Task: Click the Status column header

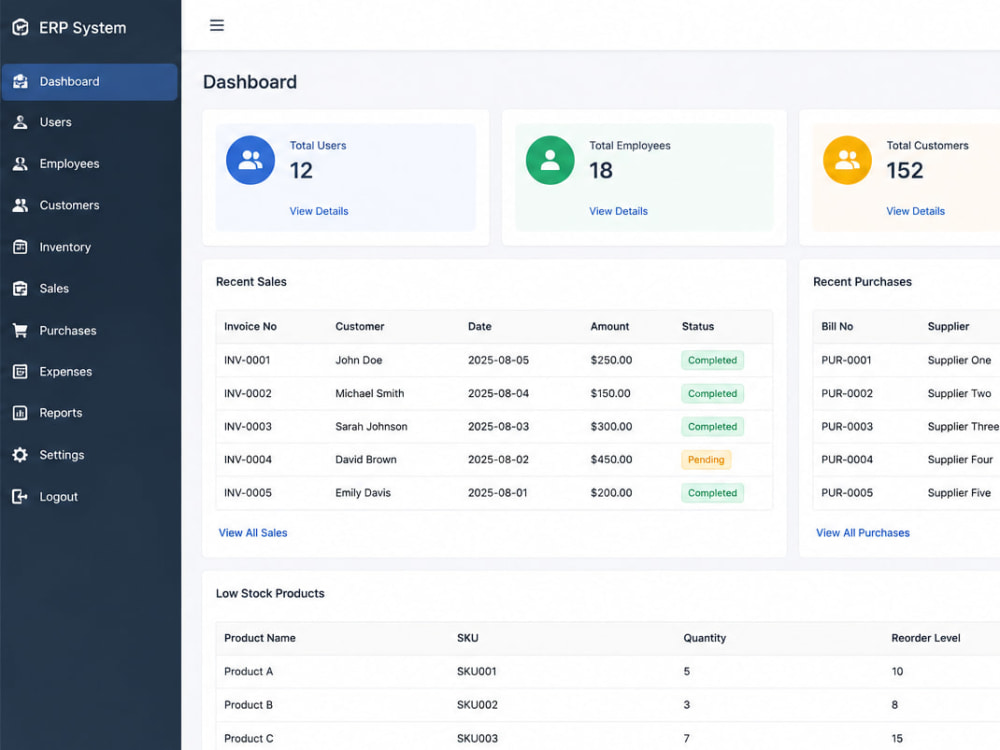Action: 698,327
